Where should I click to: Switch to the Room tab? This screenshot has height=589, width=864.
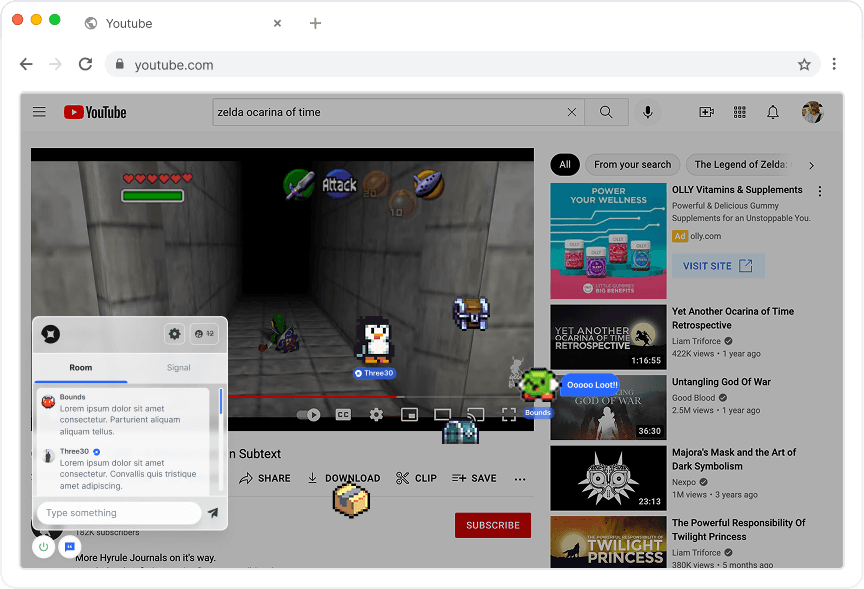click(x=80, y=368)
